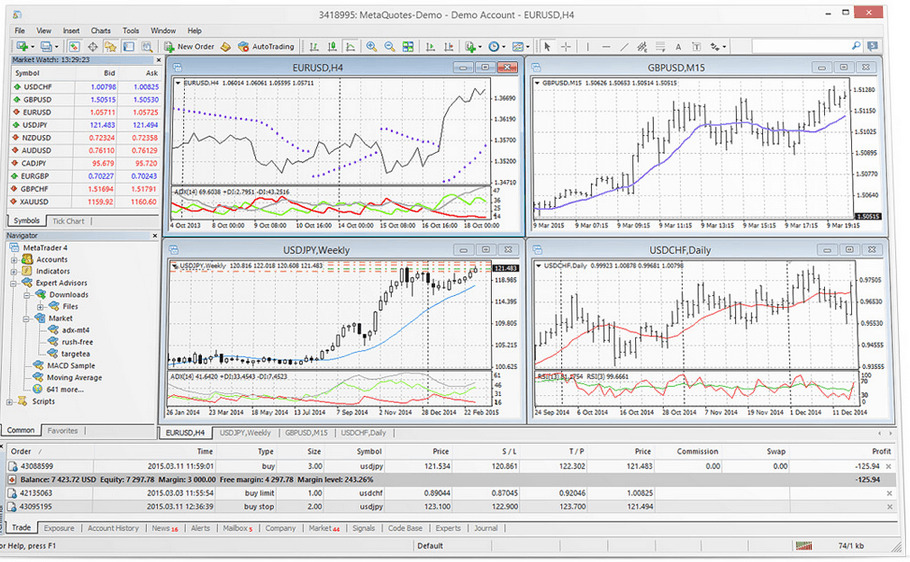Toggle the Chart Shift button
Screen dimensions: 910x562
(449, 46)
